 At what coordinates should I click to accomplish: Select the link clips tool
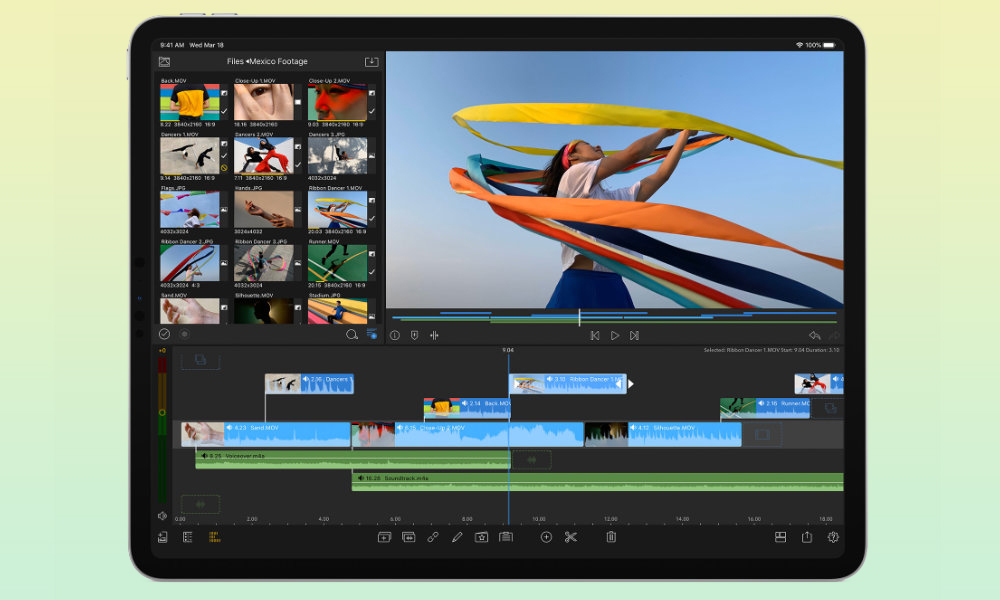pos(433,537)
